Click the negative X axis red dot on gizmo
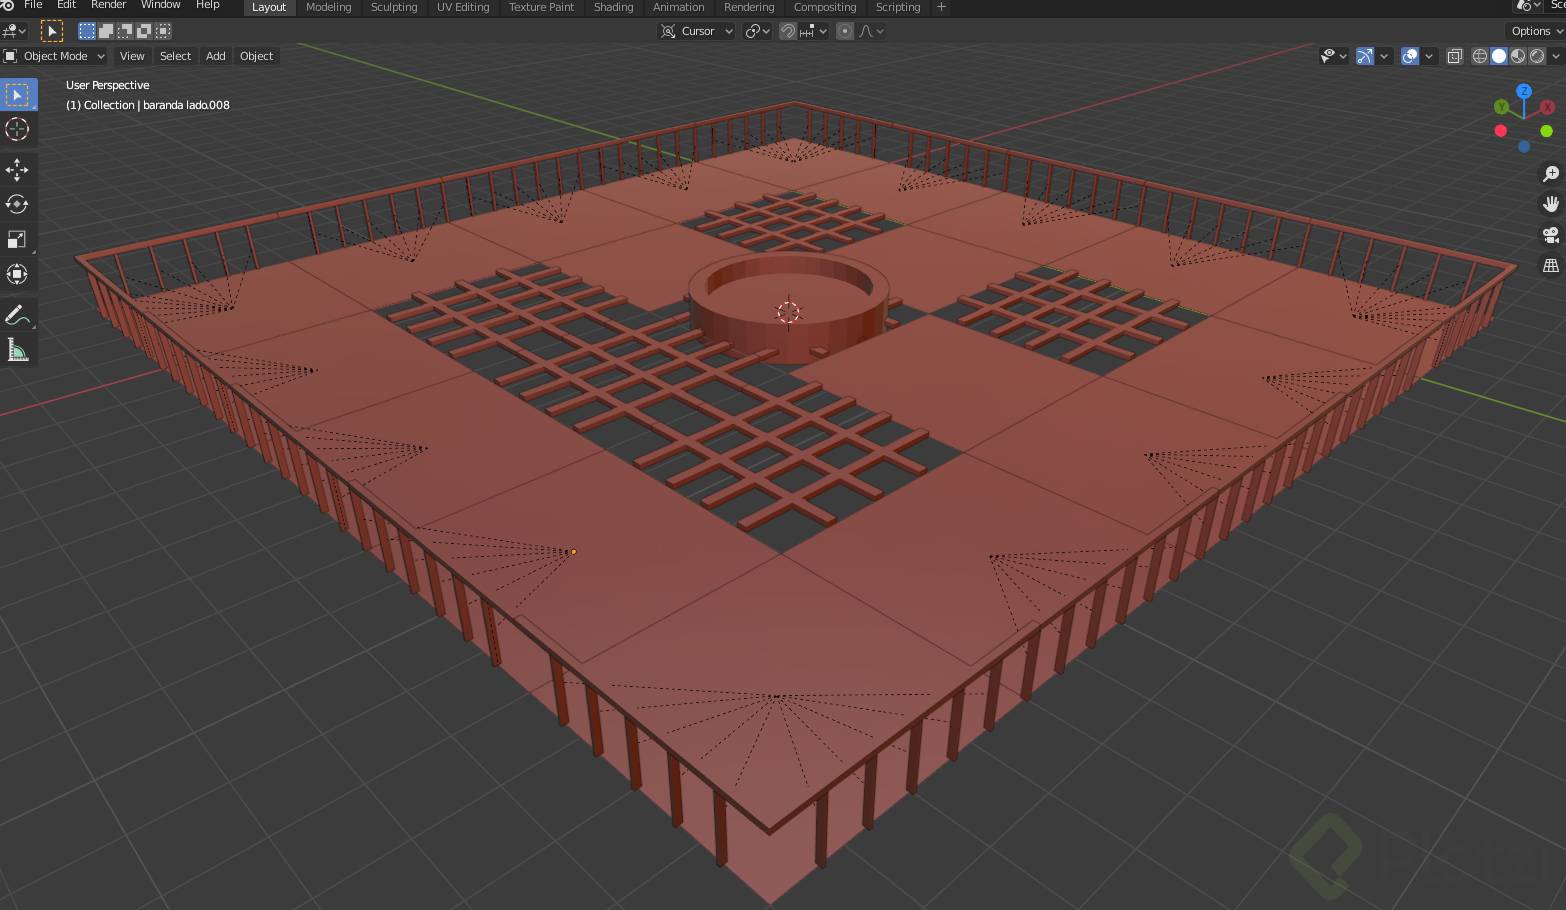Image resolution: width=1566 pixels, height=910 pixels. [x=1501, y=131]
